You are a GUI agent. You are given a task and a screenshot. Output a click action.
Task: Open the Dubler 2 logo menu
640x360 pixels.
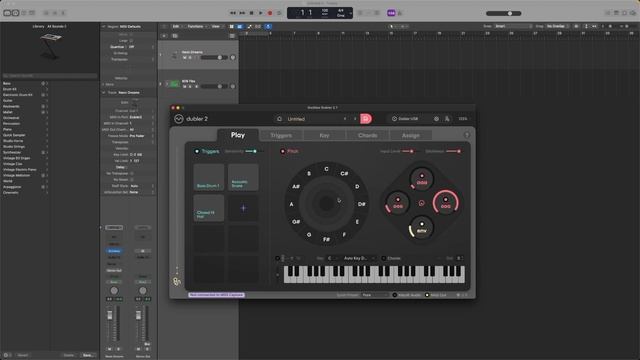click(179, 119)
